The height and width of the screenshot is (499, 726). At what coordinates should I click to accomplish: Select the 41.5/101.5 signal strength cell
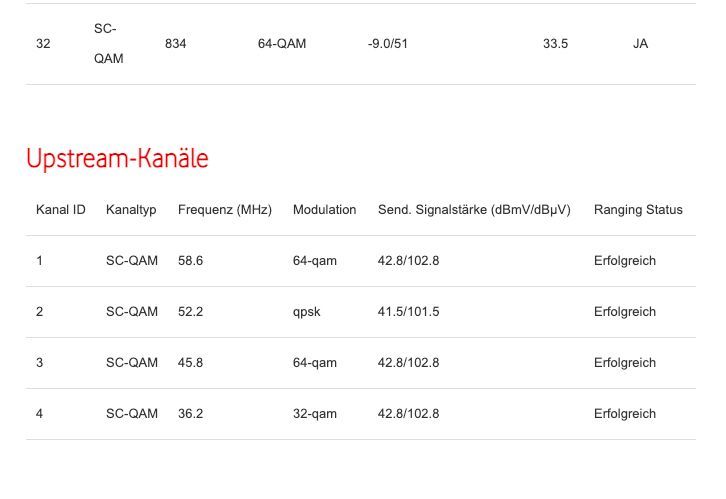(408, 312)
